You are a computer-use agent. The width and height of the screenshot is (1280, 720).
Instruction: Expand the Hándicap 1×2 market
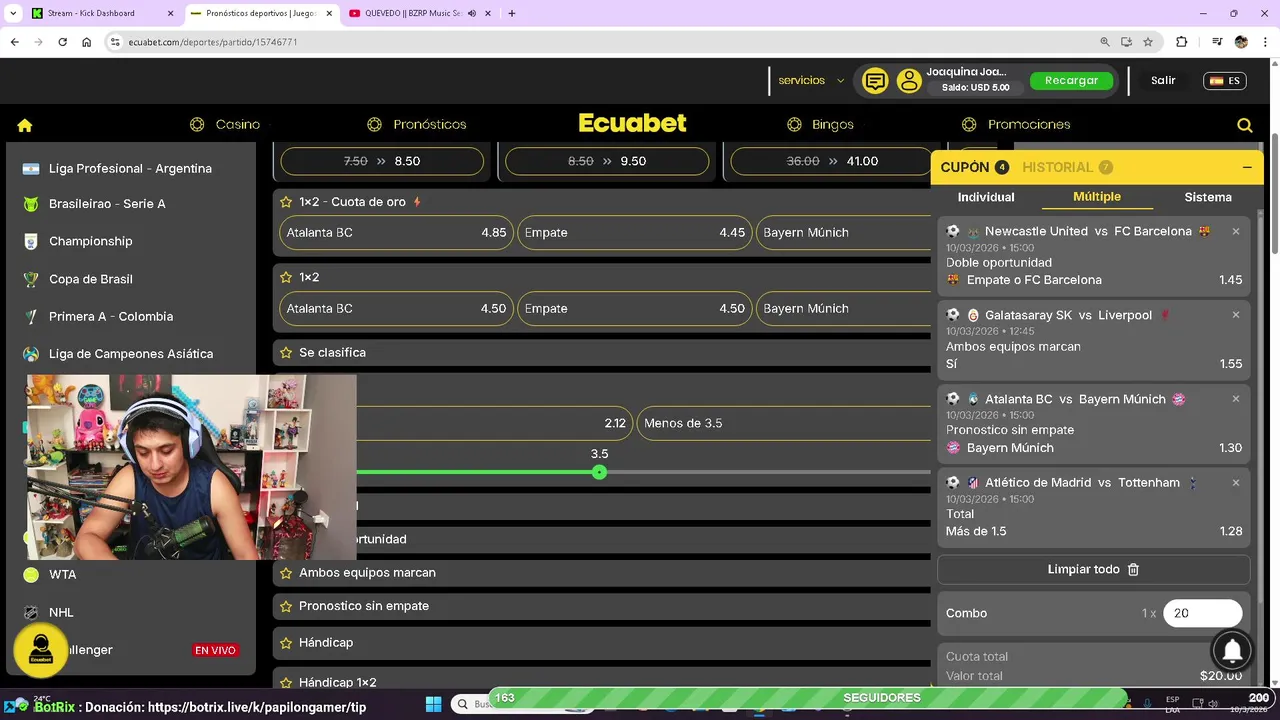coord(601,680)
